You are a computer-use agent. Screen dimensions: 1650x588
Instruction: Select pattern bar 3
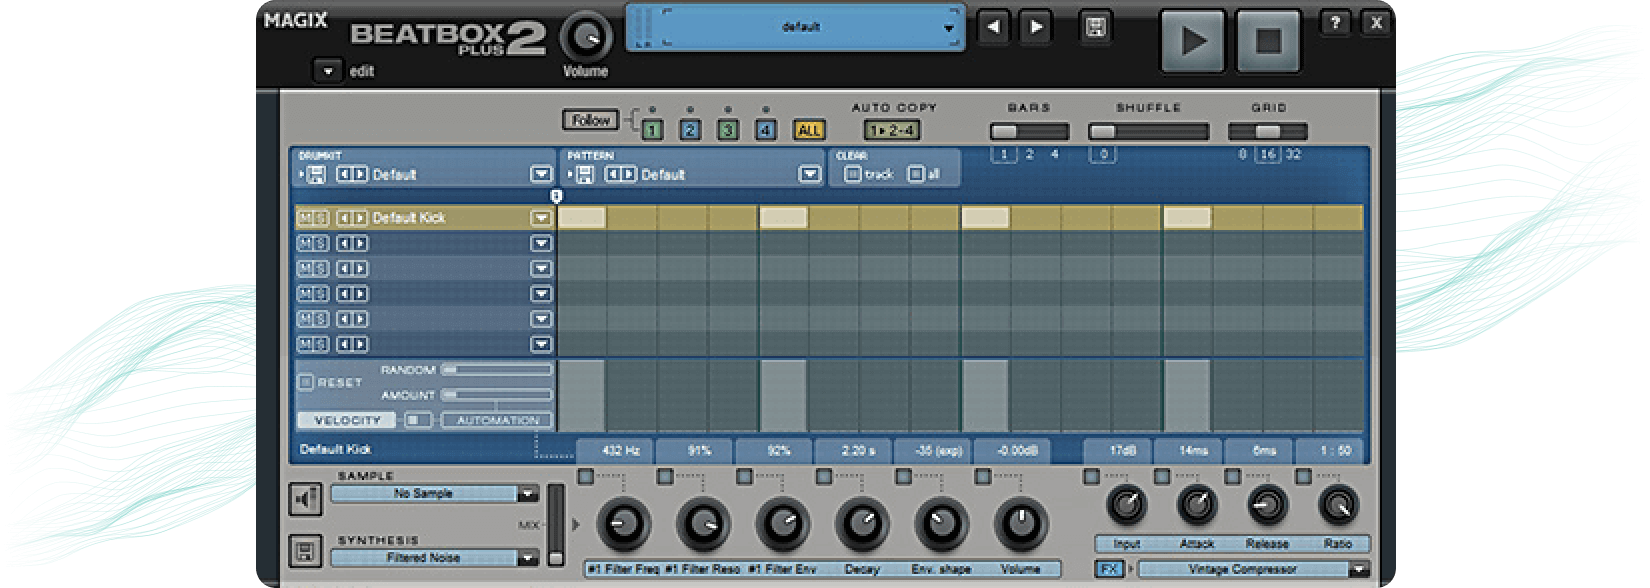pos(728,130)
